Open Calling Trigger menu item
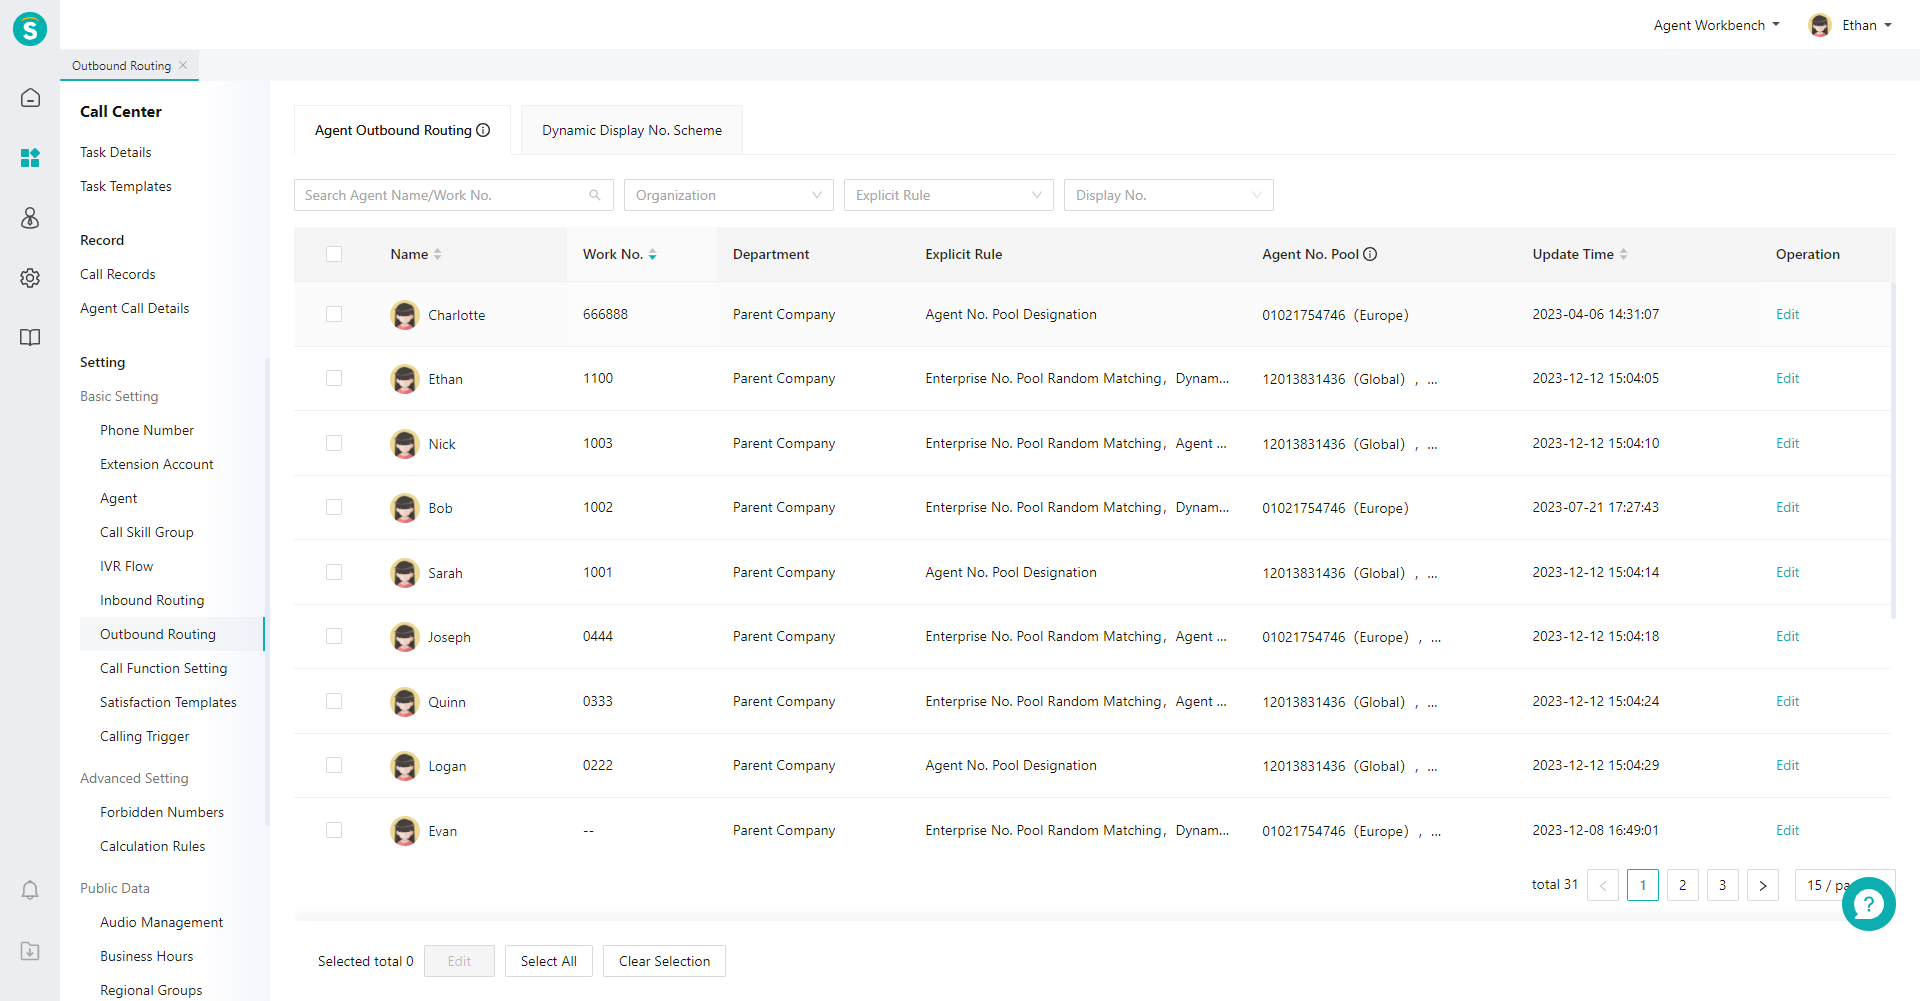 tap(145, 736)
